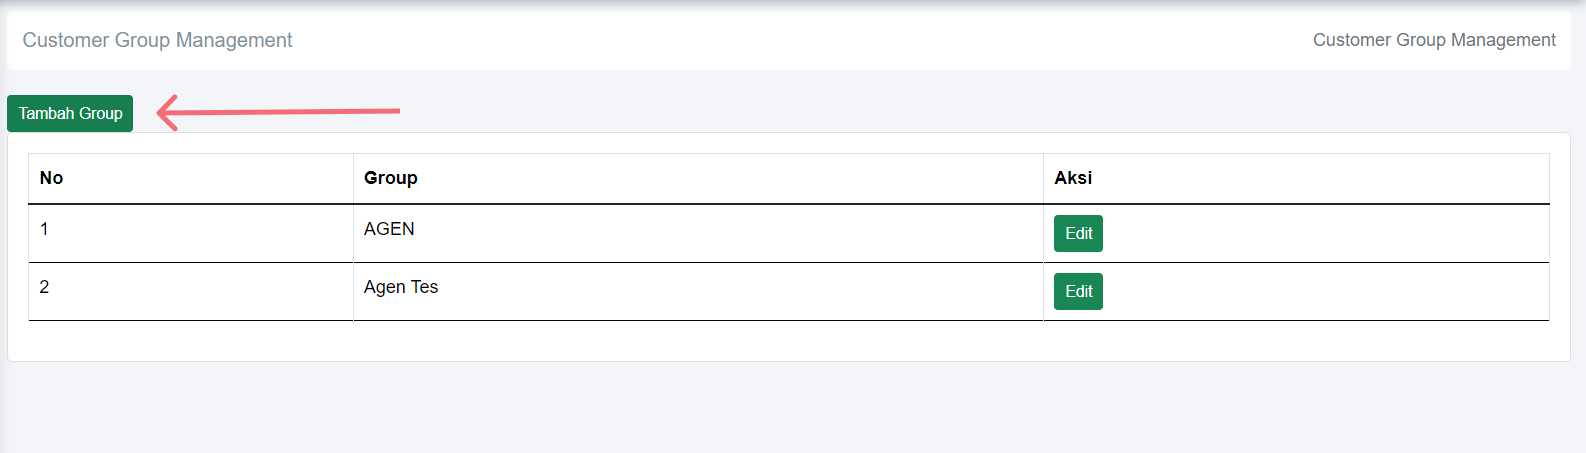Click row number 1 cell

pos(44,229)
